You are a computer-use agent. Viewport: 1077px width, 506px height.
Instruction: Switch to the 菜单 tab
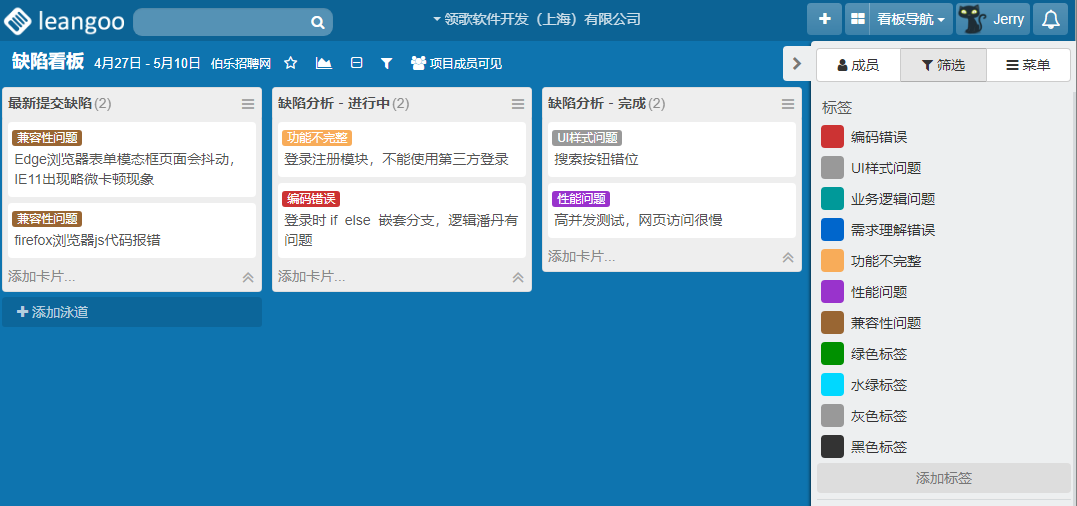click(1028, 65)
